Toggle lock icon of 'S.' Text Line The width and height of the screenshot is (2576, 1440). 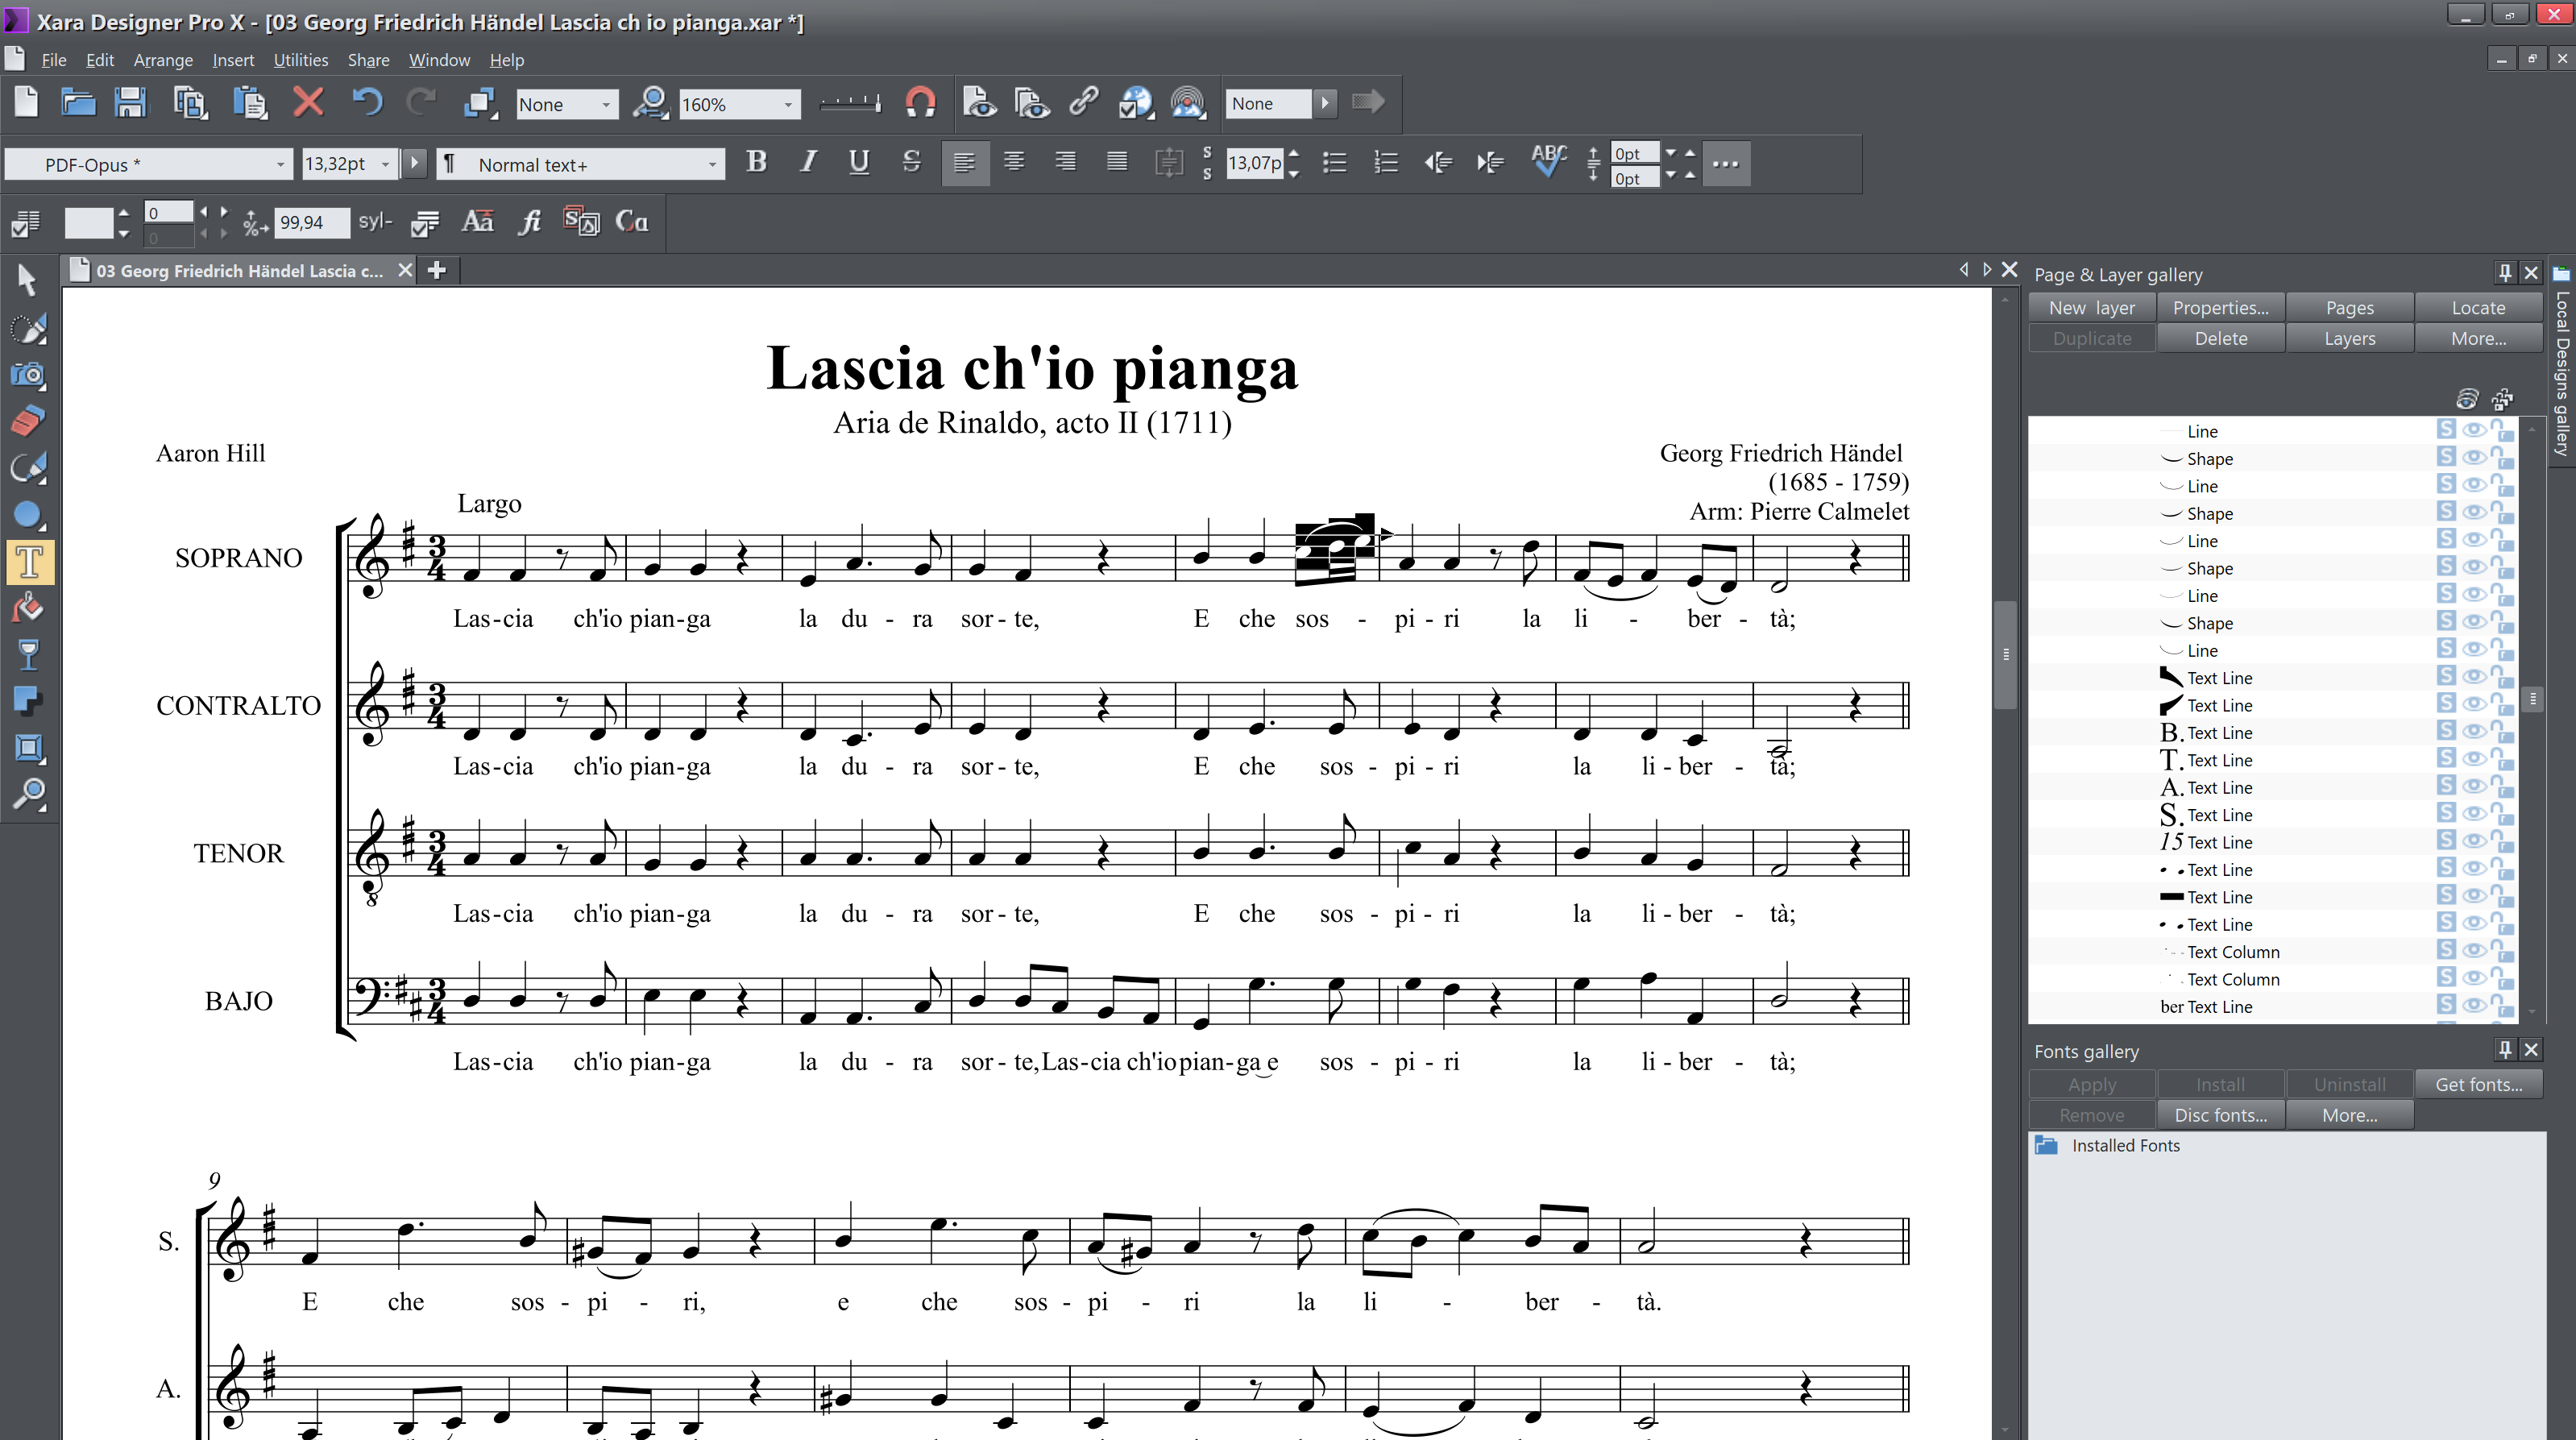point(2501,813)
